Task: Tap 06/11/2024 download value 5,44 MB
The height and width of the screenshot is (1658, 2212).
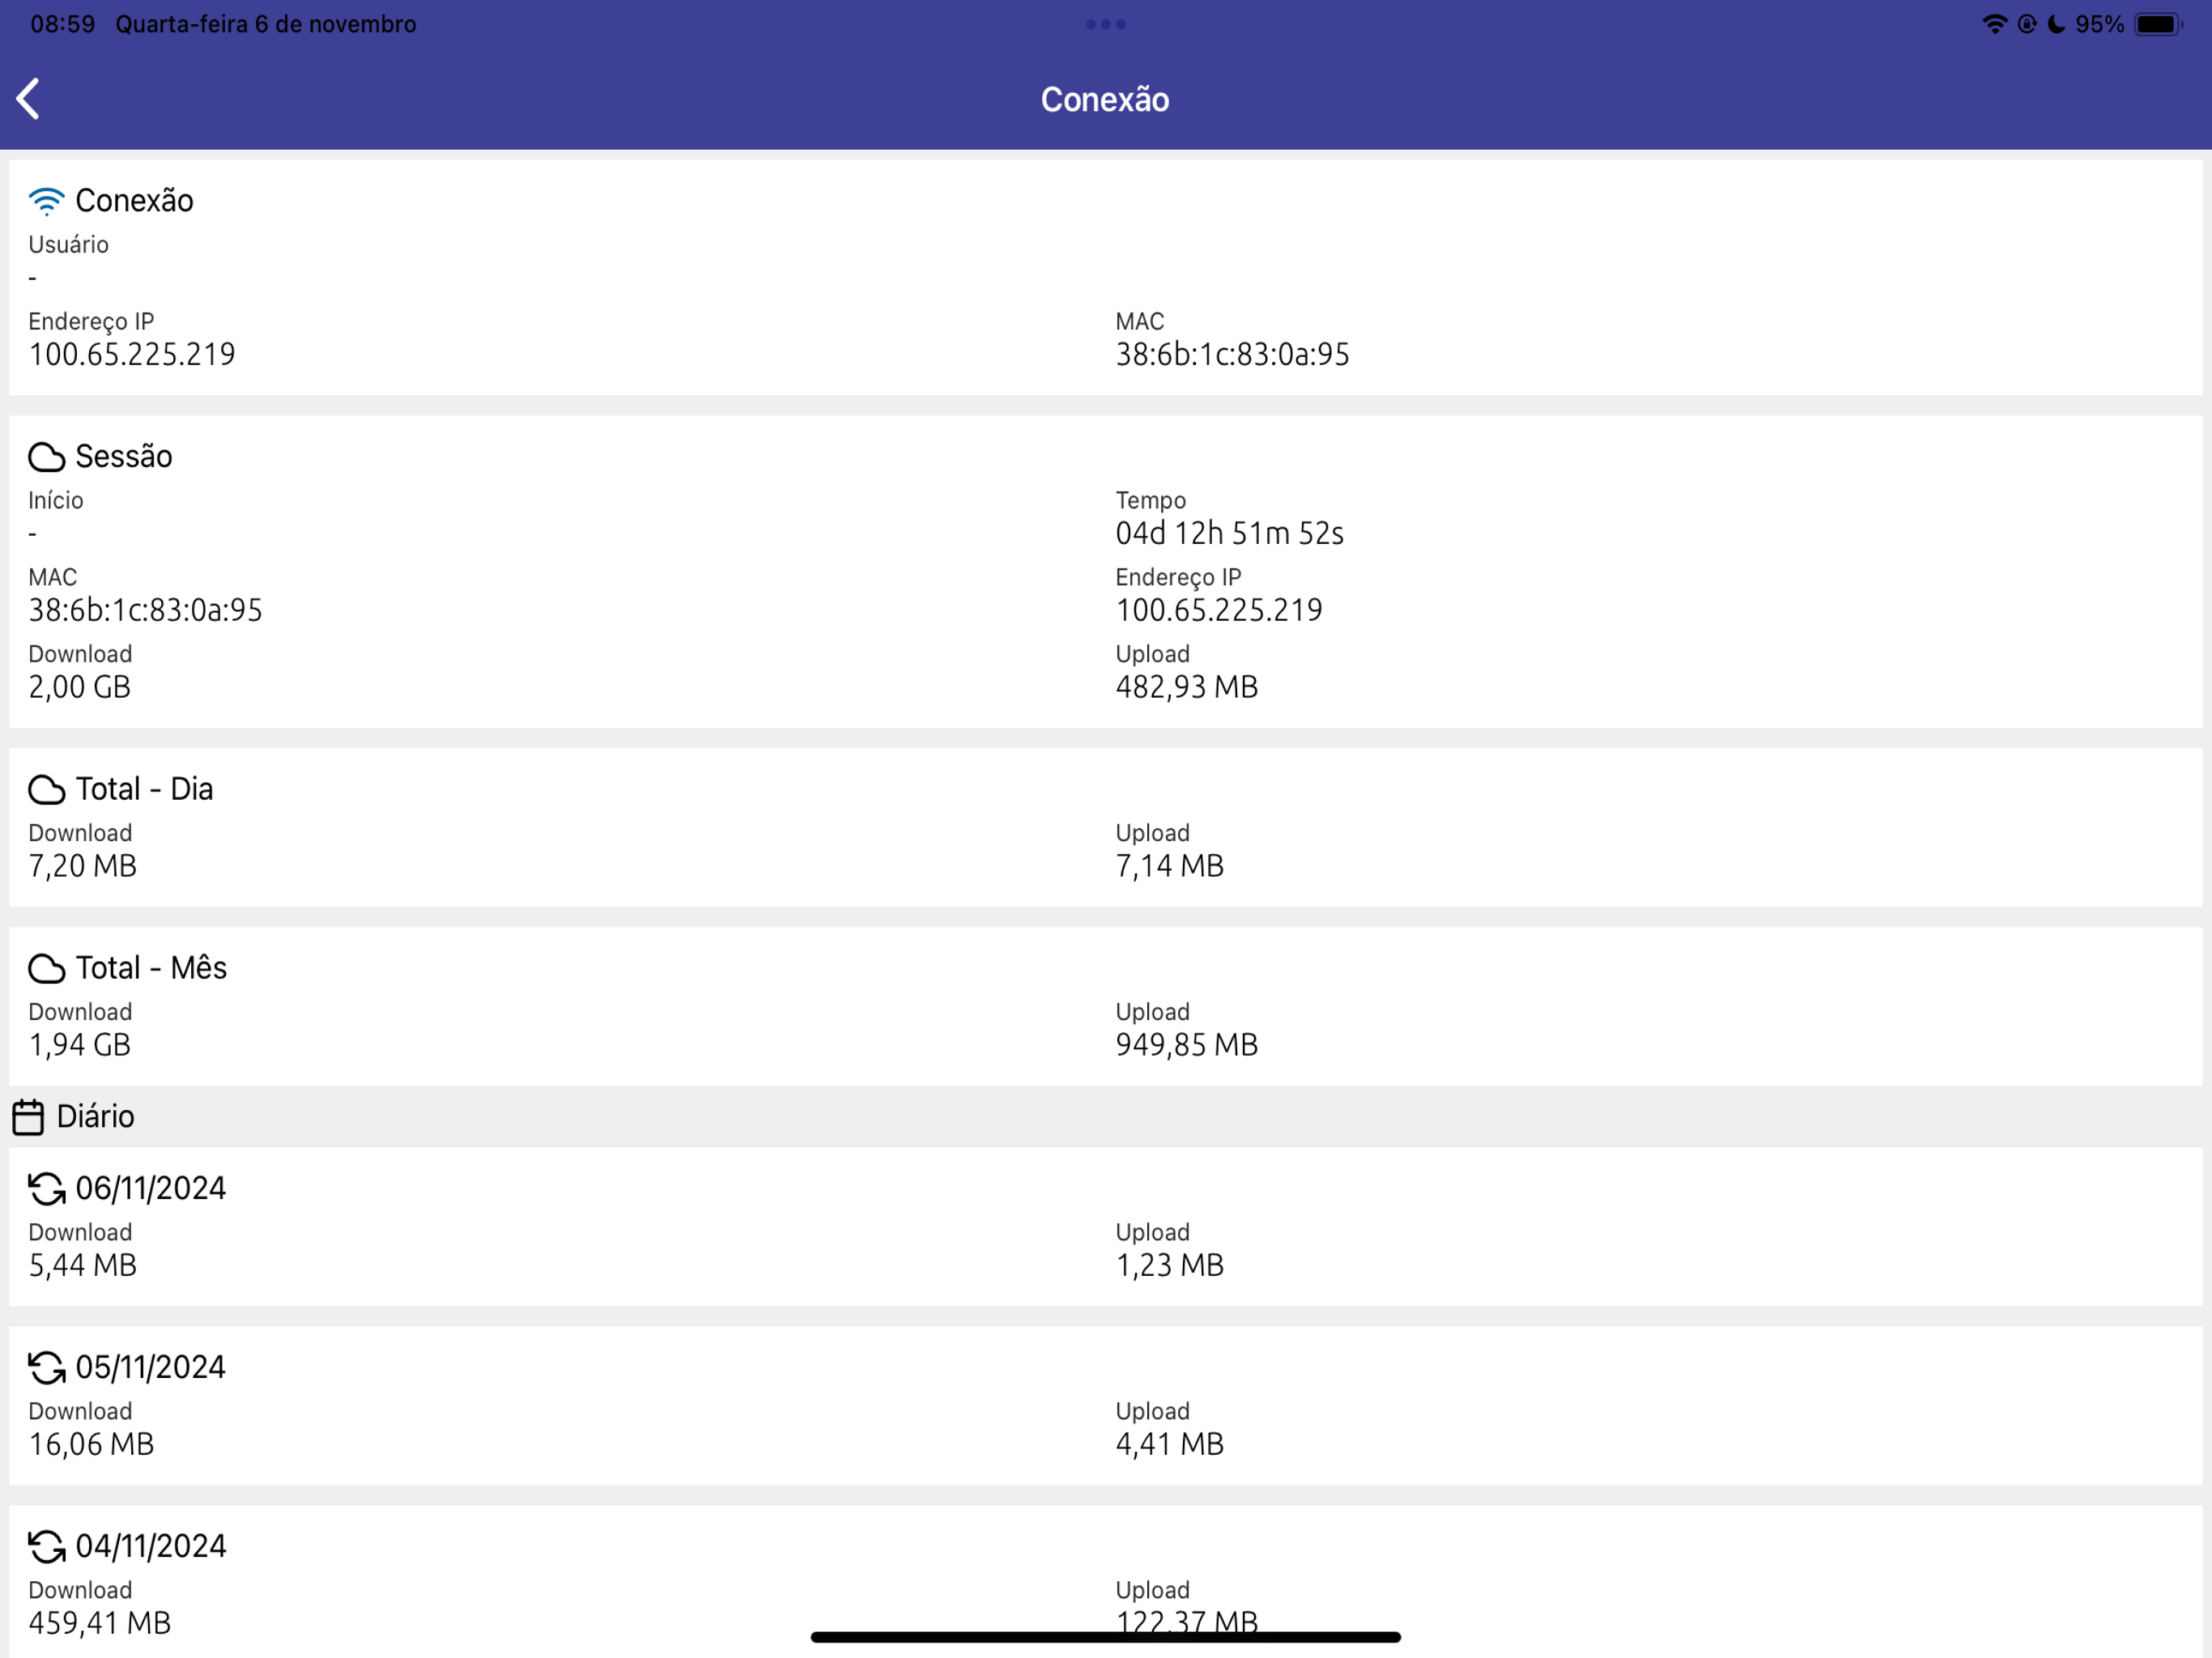Action: [82, 1265]
